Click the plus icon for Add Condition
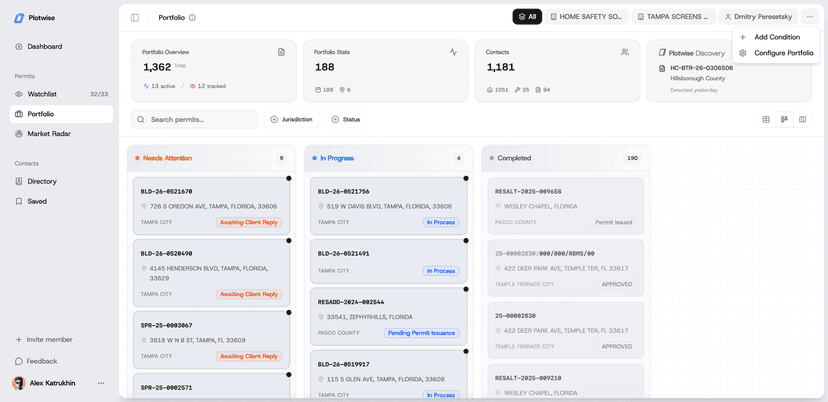828x402 pixels. tap(742, 37)
